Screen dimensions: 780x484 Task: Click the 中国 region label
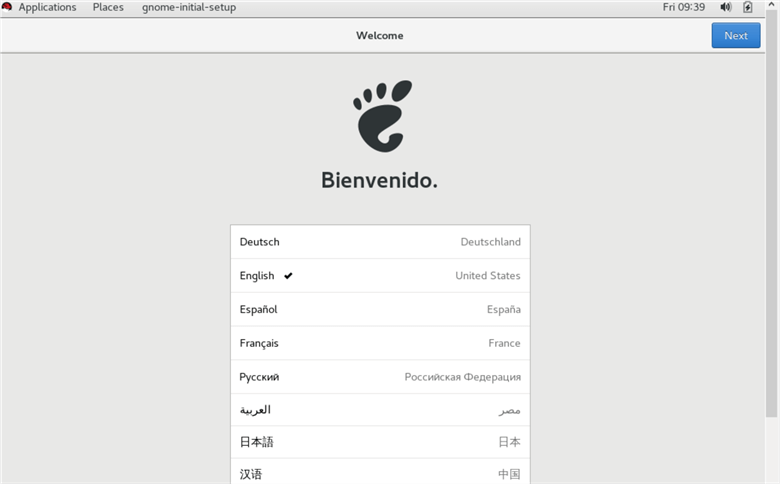click(509, 474)
